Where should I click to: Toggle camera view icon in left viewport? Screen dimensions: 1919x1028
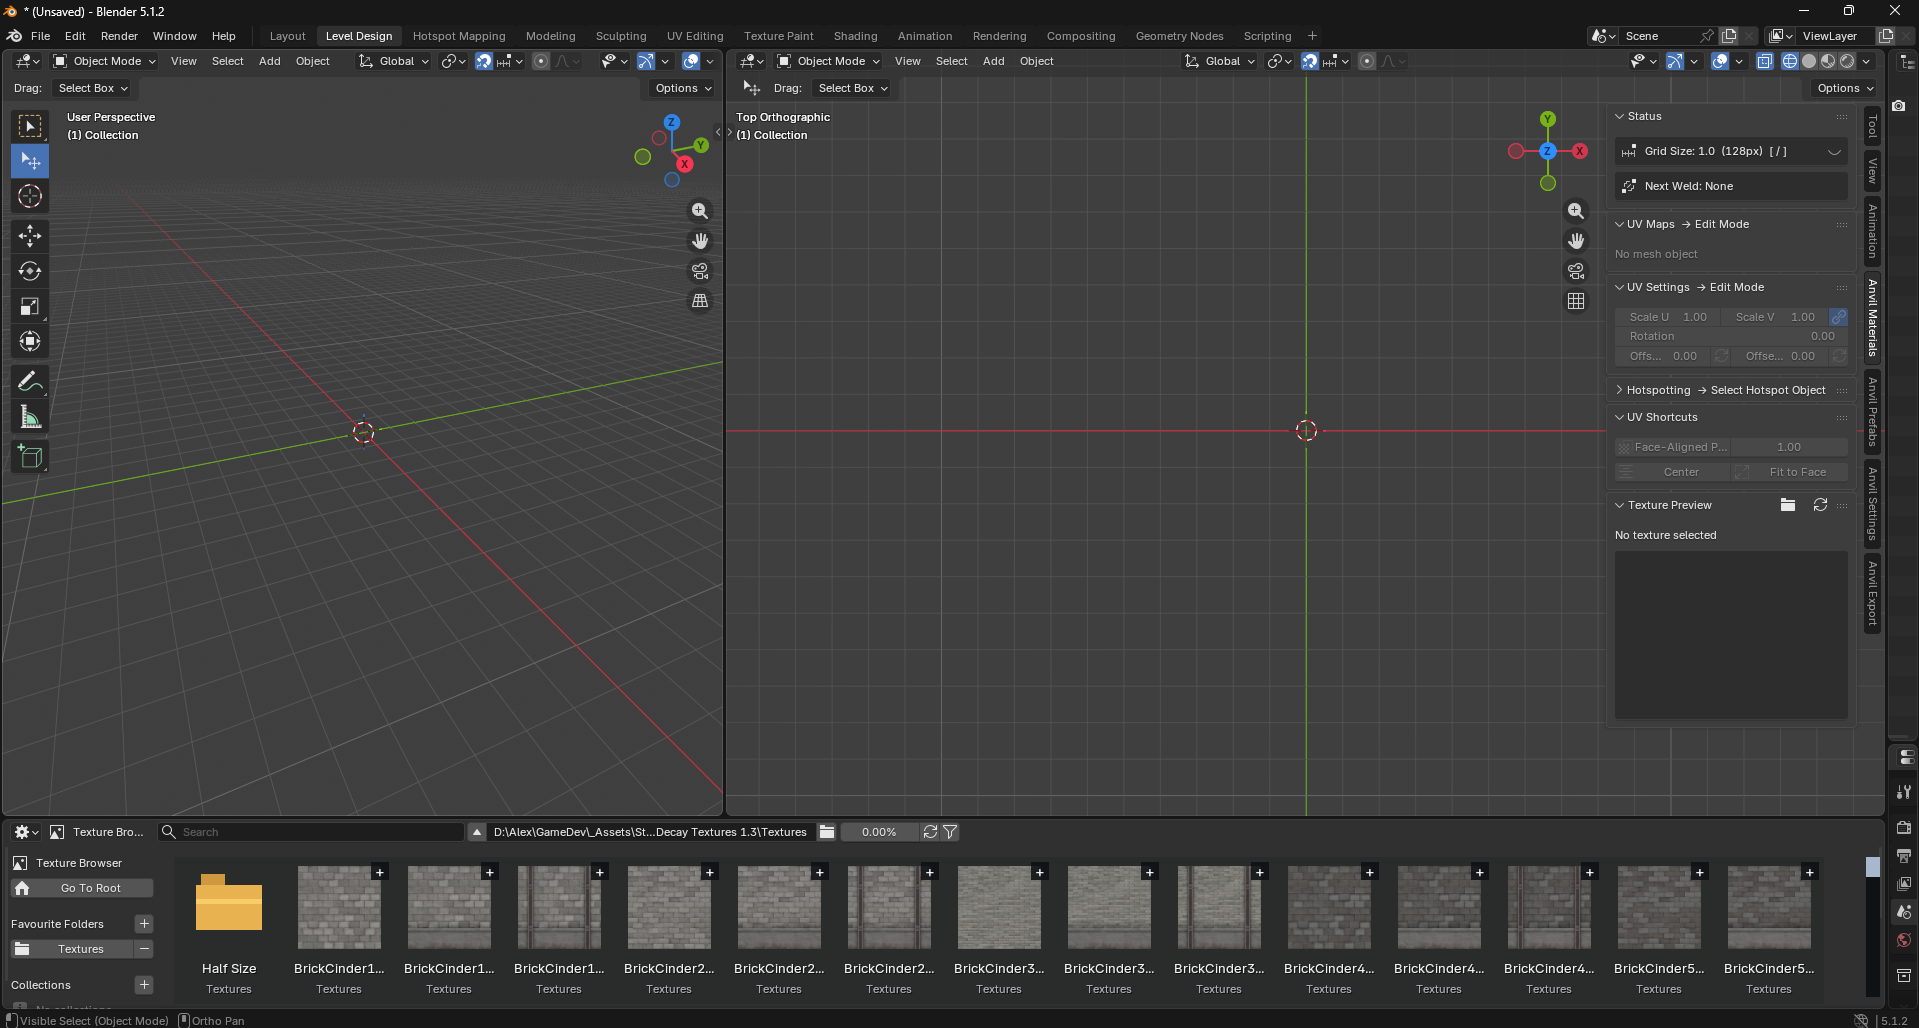700,271
